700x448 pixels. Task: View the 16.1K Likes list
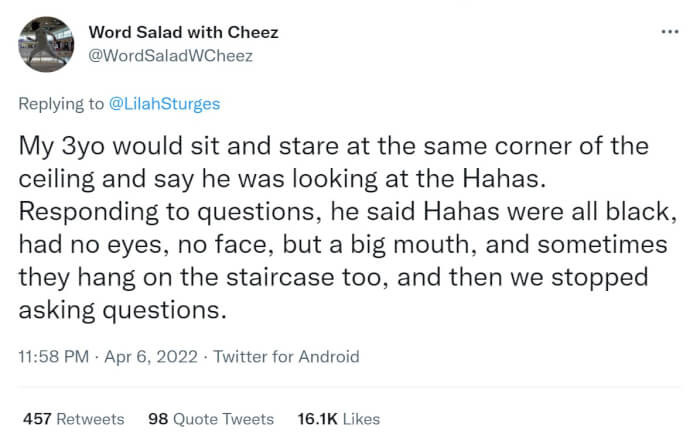point(339,419)
